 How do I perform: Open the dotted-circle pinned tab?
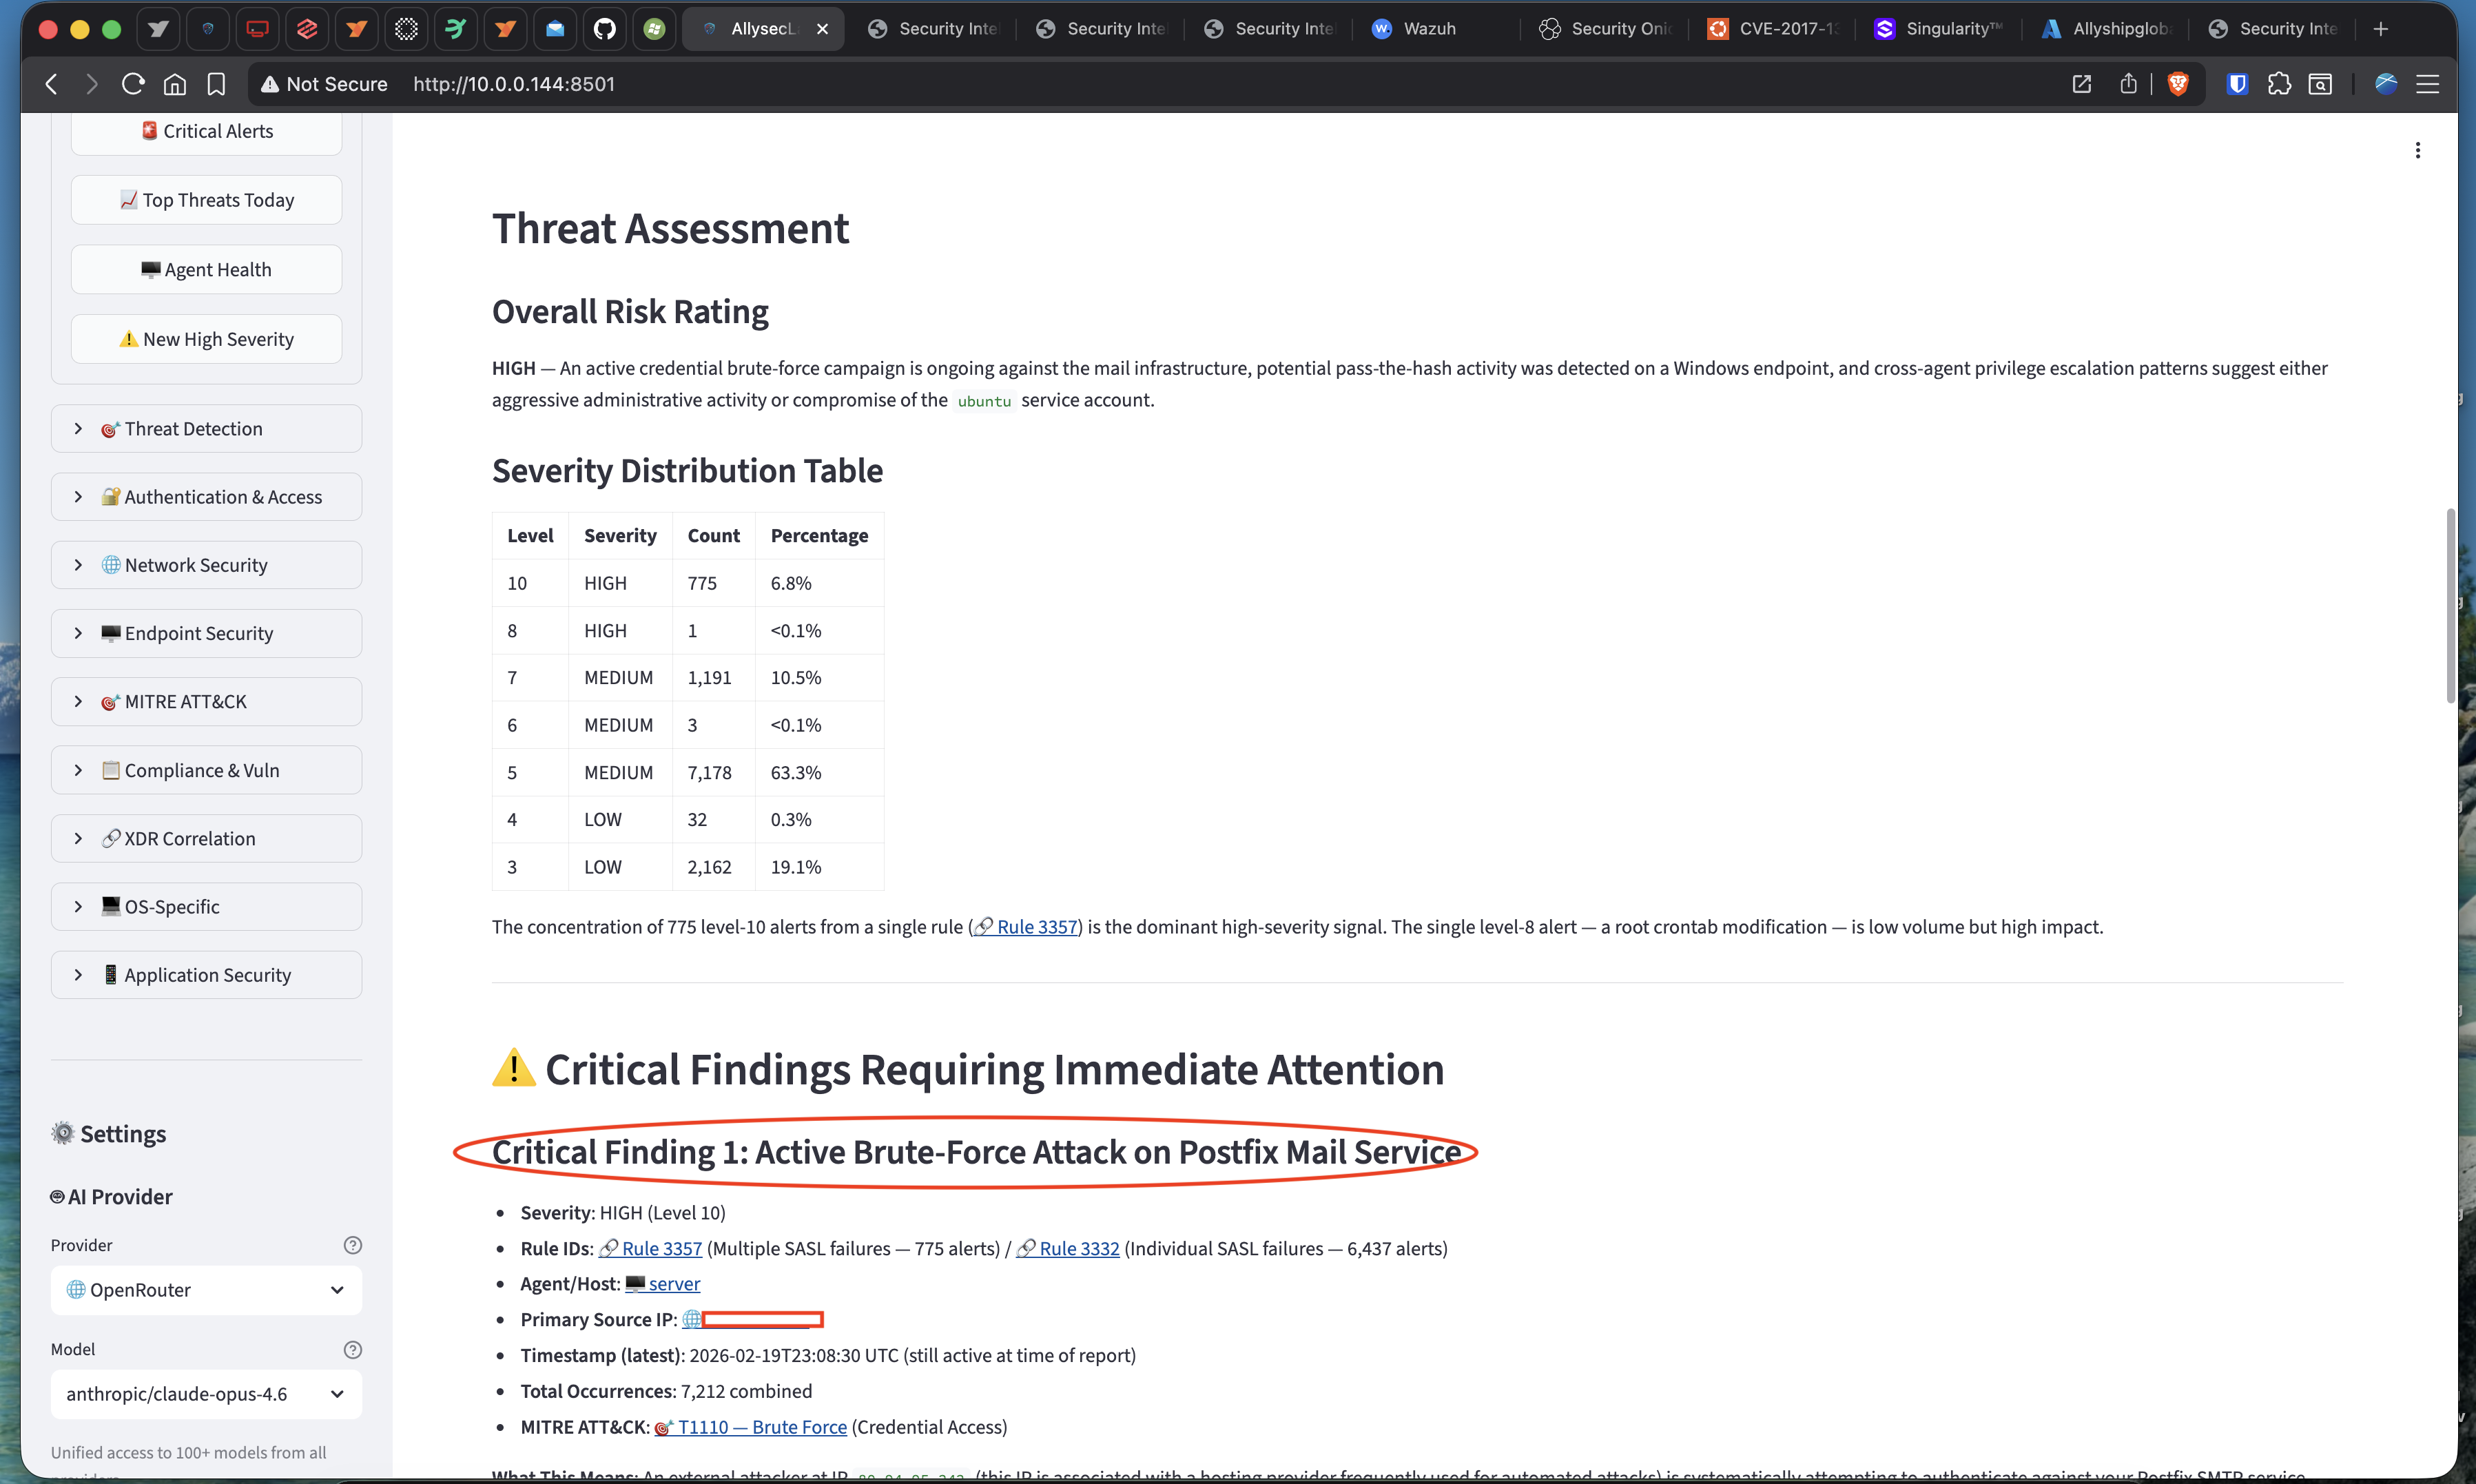(406, 29)
